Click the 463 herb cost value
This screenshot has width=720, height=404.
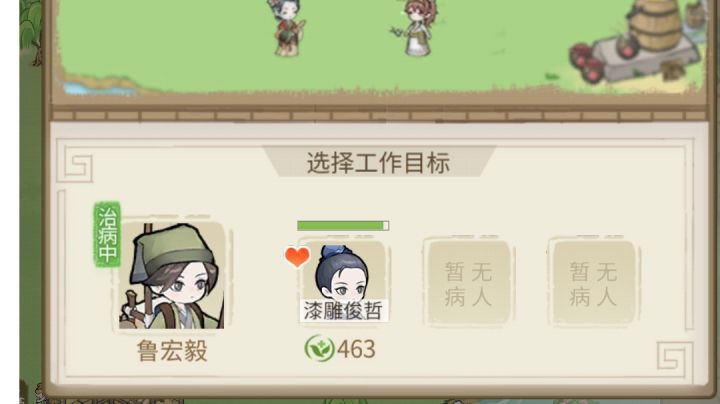click(356, 349)
